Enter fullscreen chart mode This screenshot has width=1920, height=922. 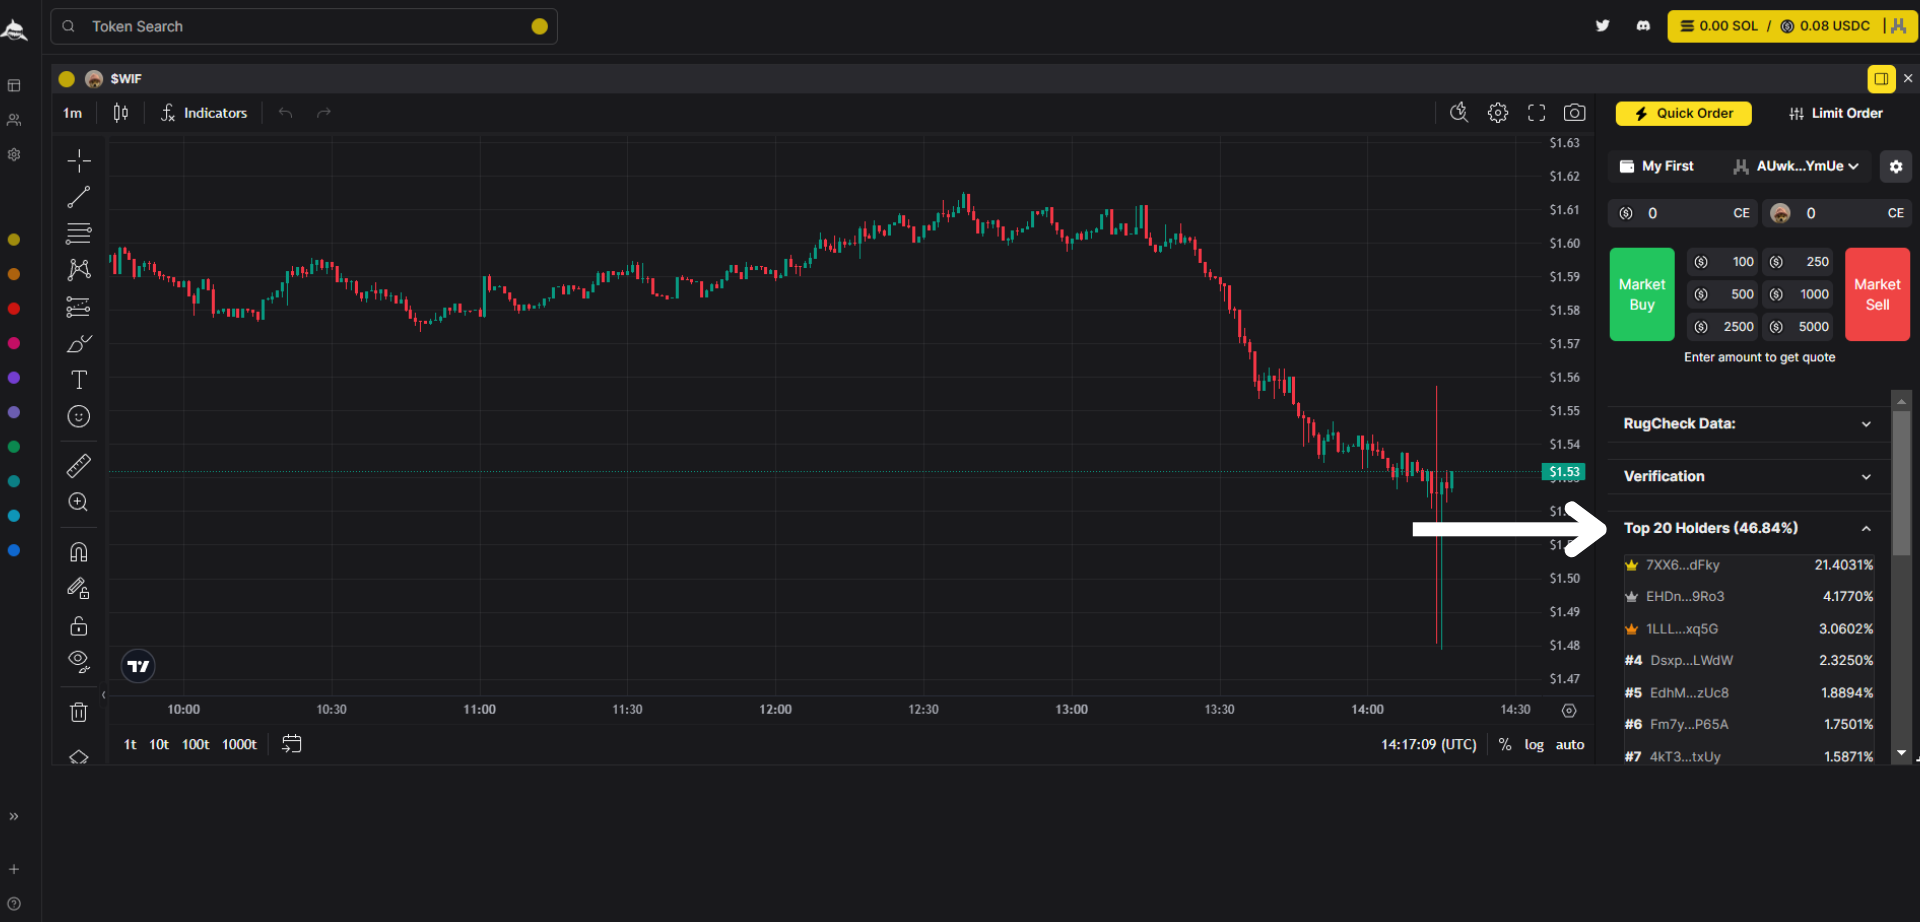pyautogui.click(x=1536, y=113)
